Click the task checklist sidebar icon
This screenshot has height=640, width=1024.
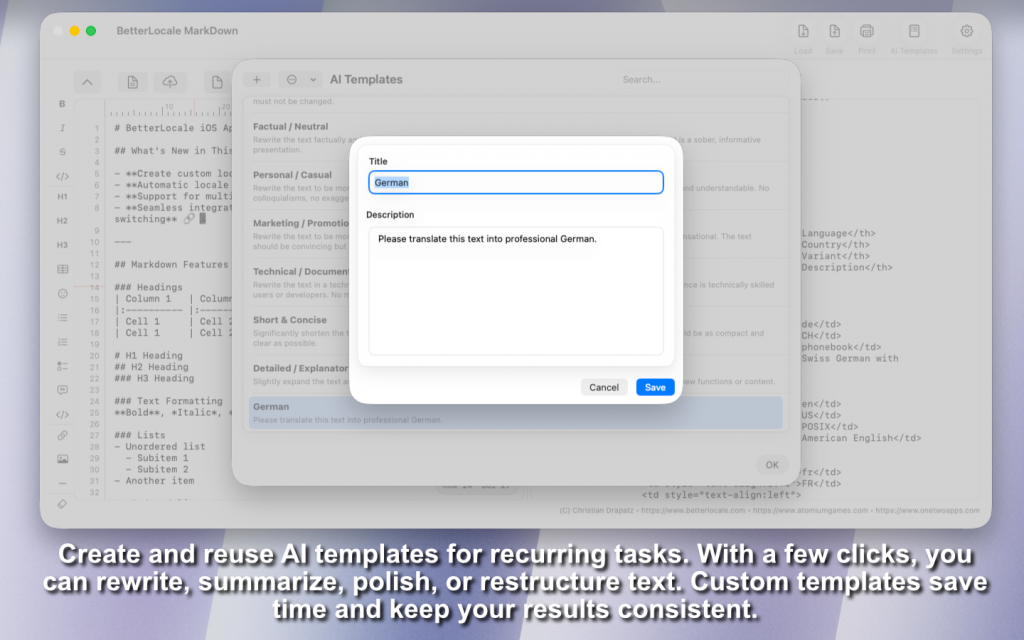click(x=62, y=366)
